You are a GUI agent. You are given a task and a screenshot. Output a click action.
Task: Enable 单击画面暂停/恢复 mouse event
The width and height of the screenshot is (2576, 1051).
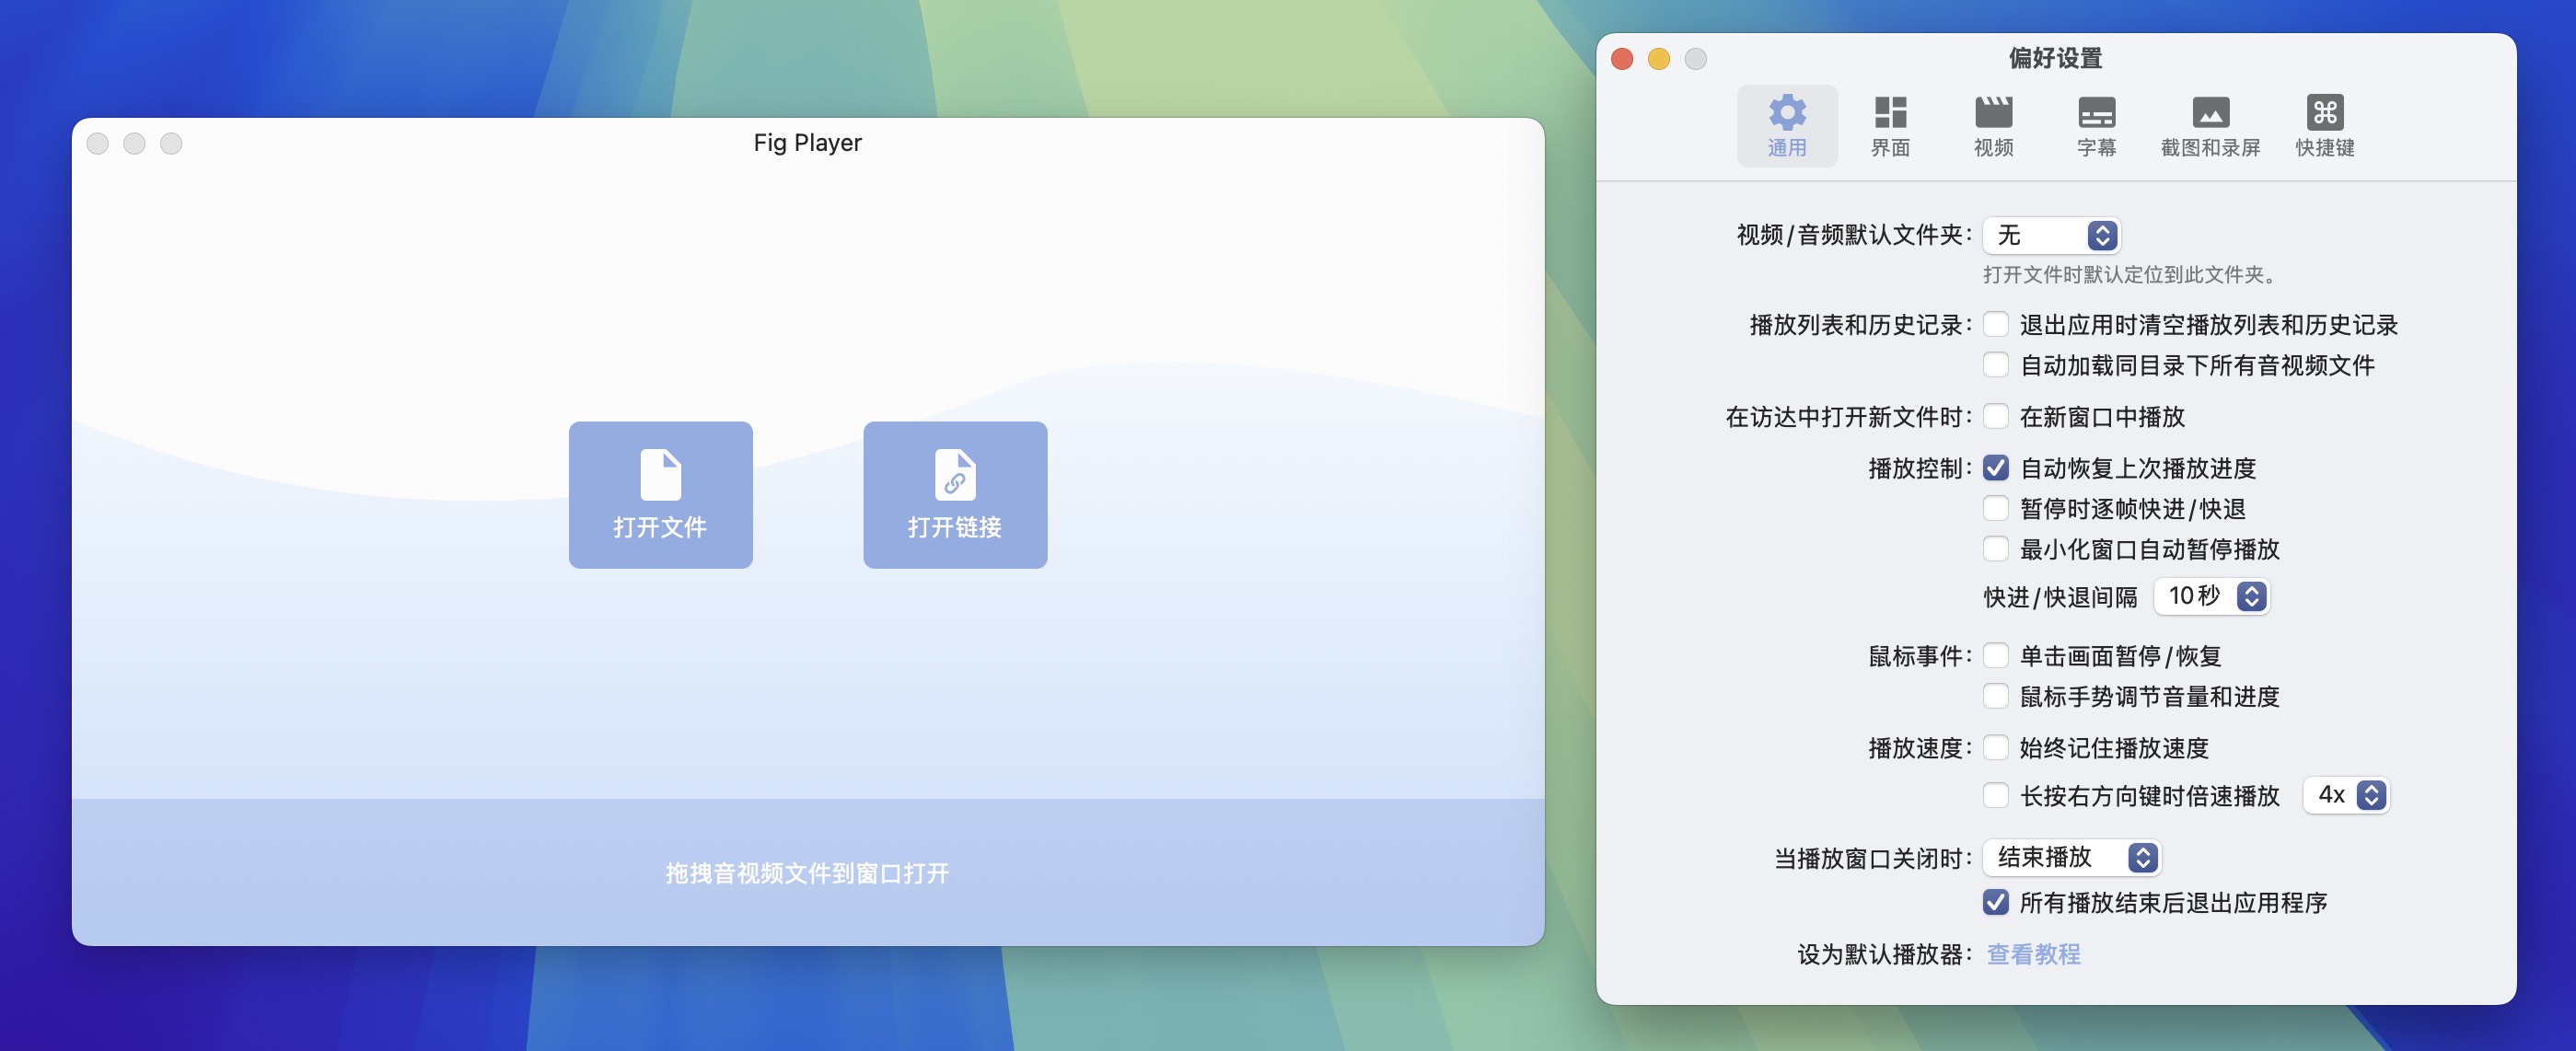pos(1996,656)
